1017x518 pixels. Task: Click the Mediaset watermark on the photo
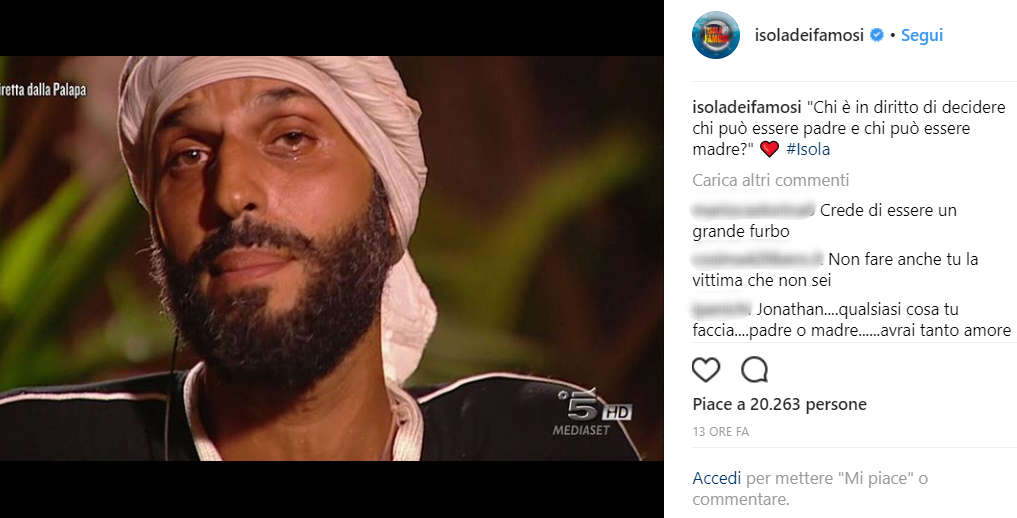pos(581,430)
